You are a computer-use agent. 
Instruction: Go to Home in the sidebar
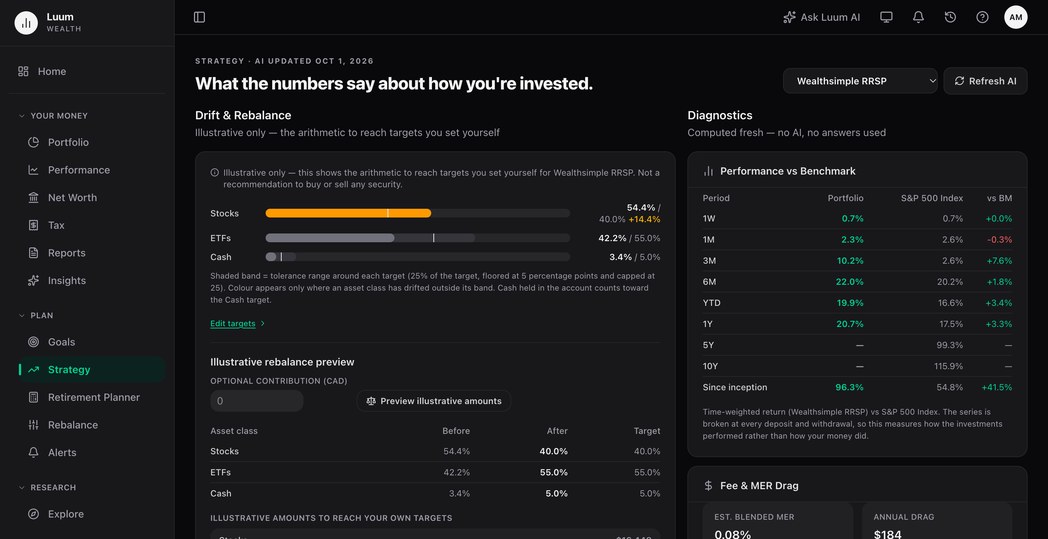88,72
